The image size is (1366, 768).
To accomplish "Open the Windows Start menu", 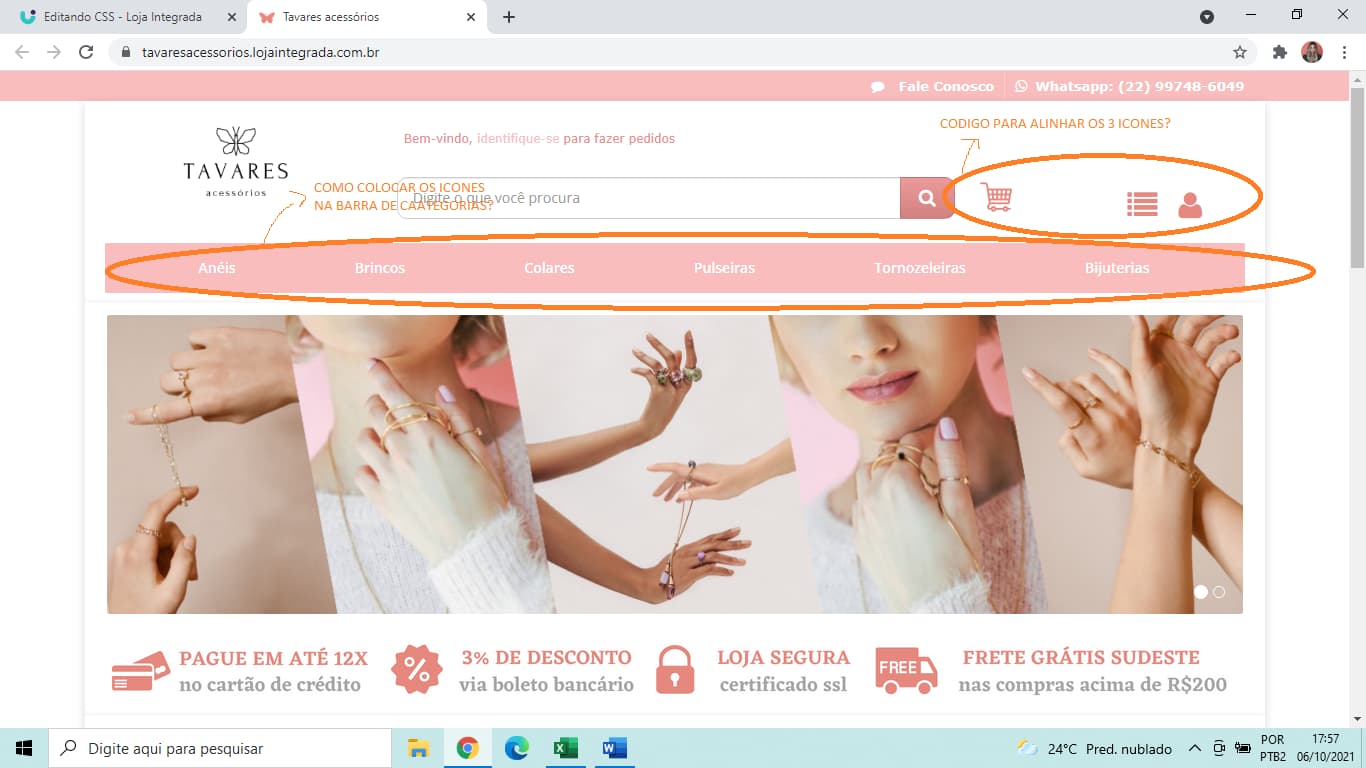I will click(x=24, y=748).
